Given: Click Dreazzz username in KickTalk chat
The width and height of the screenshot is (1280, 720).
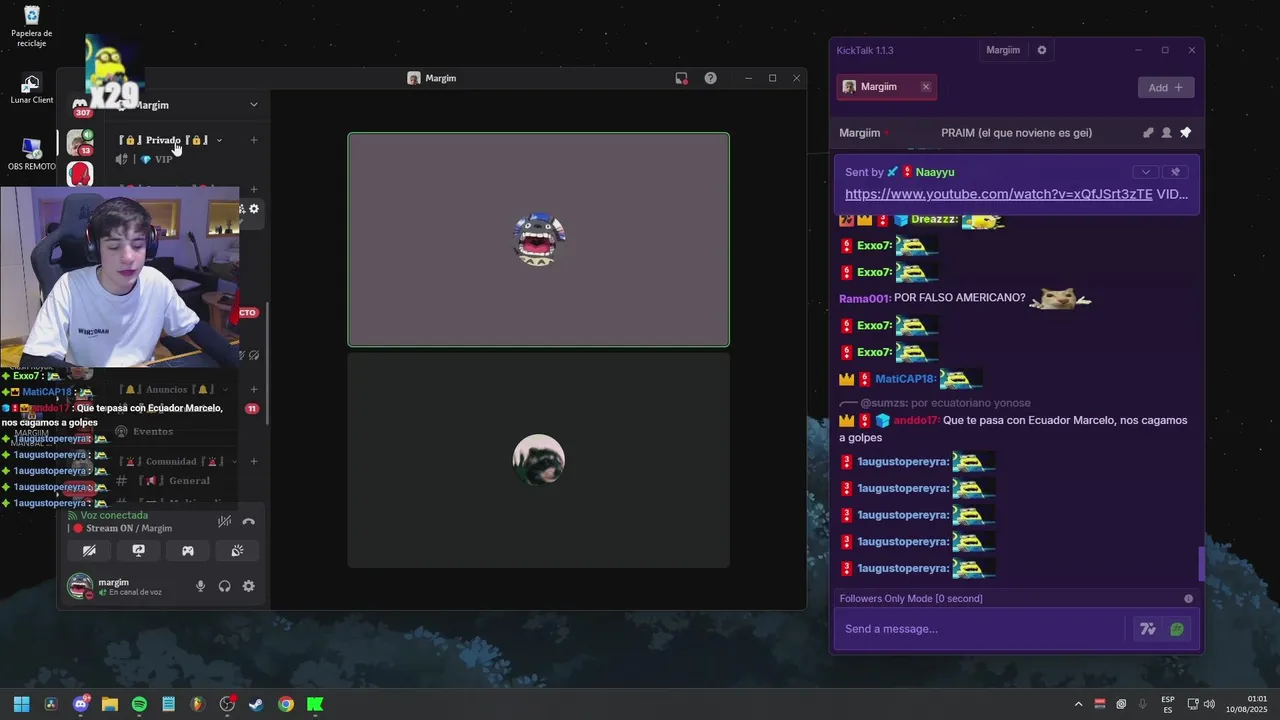Looking at the screenshot, I should [x=934, y=219].
